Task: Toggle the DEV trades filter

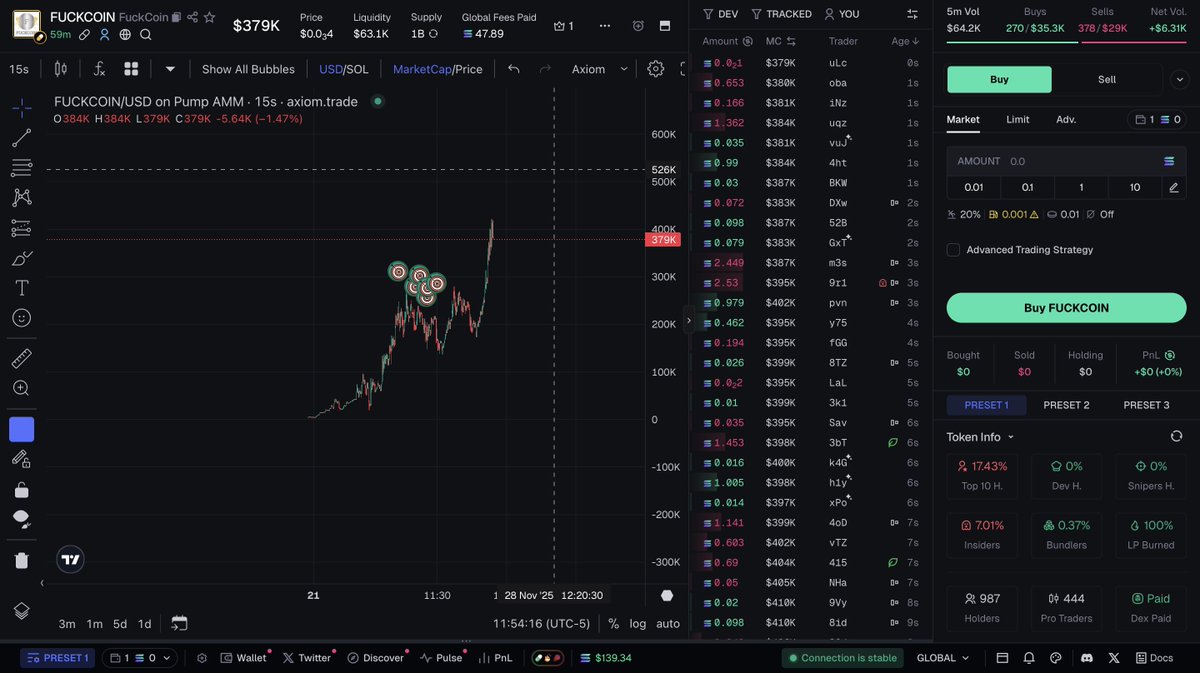Action: click(x=720, y=14)
